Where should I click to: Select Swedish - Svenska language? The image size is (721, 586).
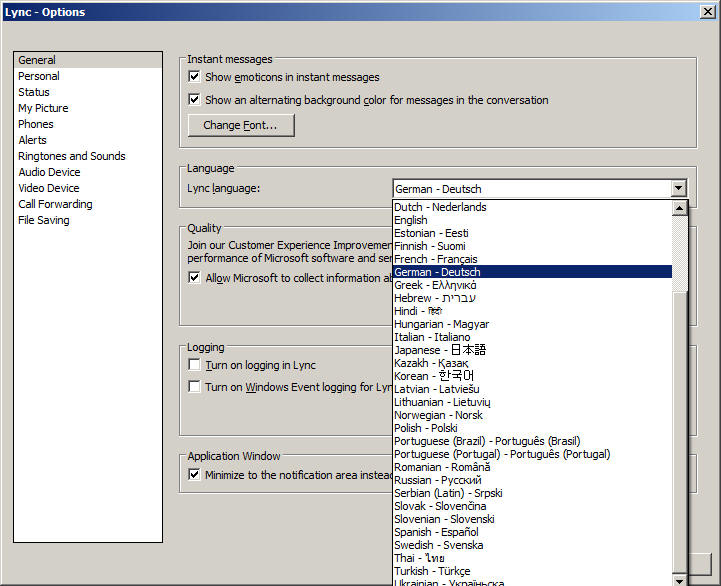coord(532,545)
